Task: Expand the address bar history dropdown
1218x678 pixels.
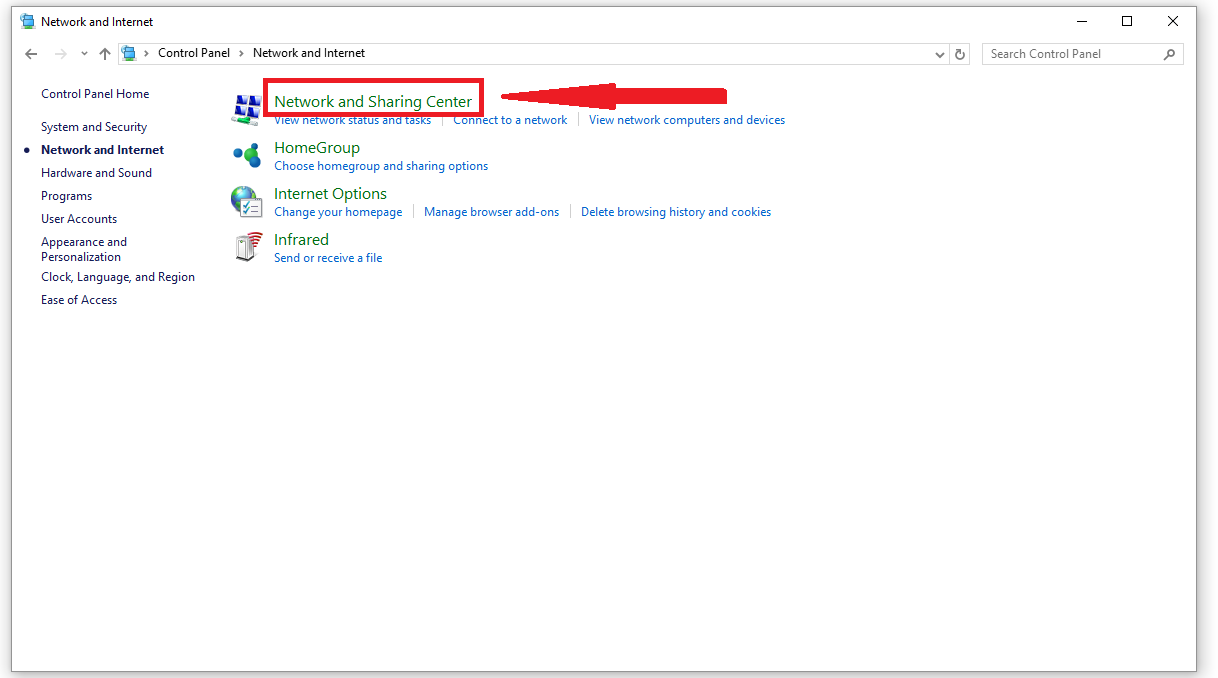Action: click(939, 54)
